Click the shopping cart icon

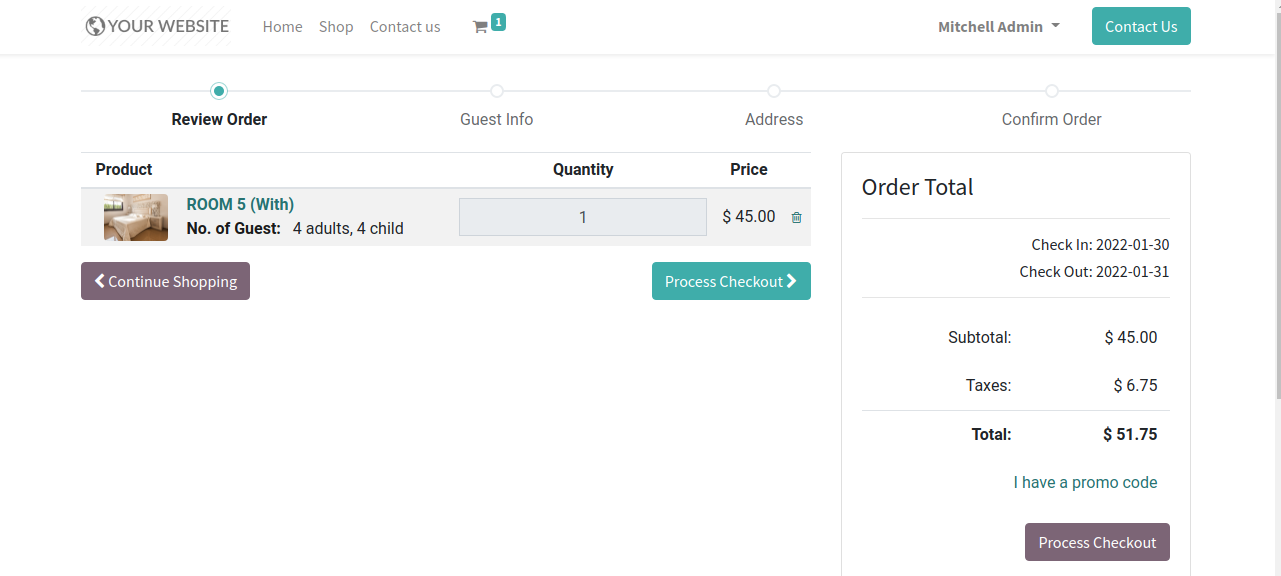480,28
